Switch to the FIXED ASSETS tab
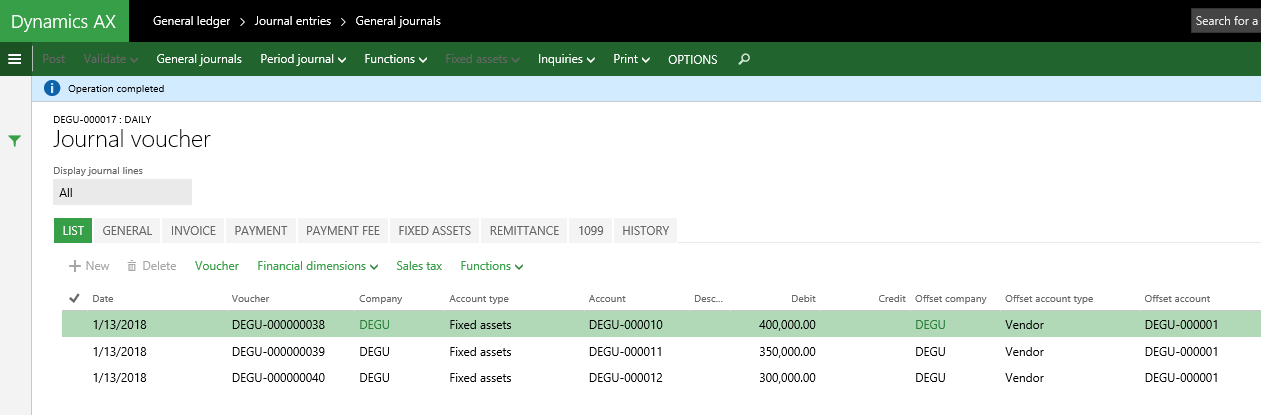Viewport: 1261px width, 415px height. pyautogui.click(x=434, y=230)
